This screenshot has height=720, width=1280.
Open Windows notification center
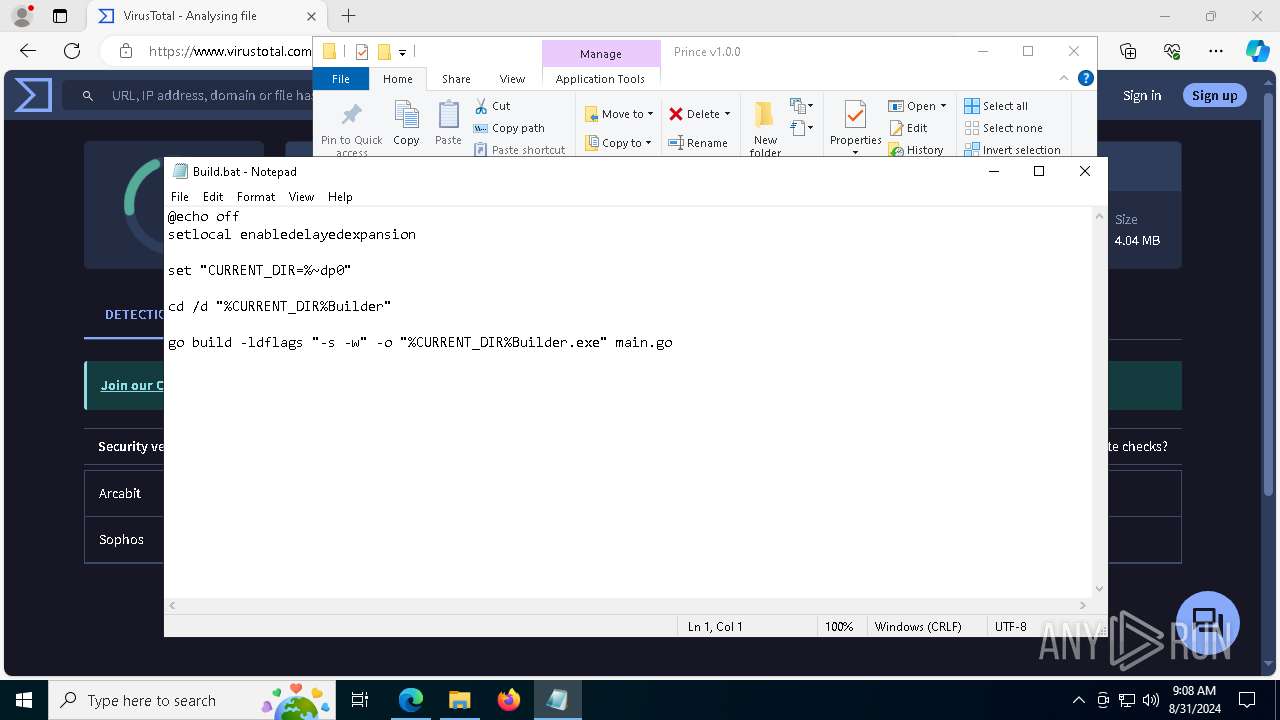pyautogui.click(x=1247, y=700)
